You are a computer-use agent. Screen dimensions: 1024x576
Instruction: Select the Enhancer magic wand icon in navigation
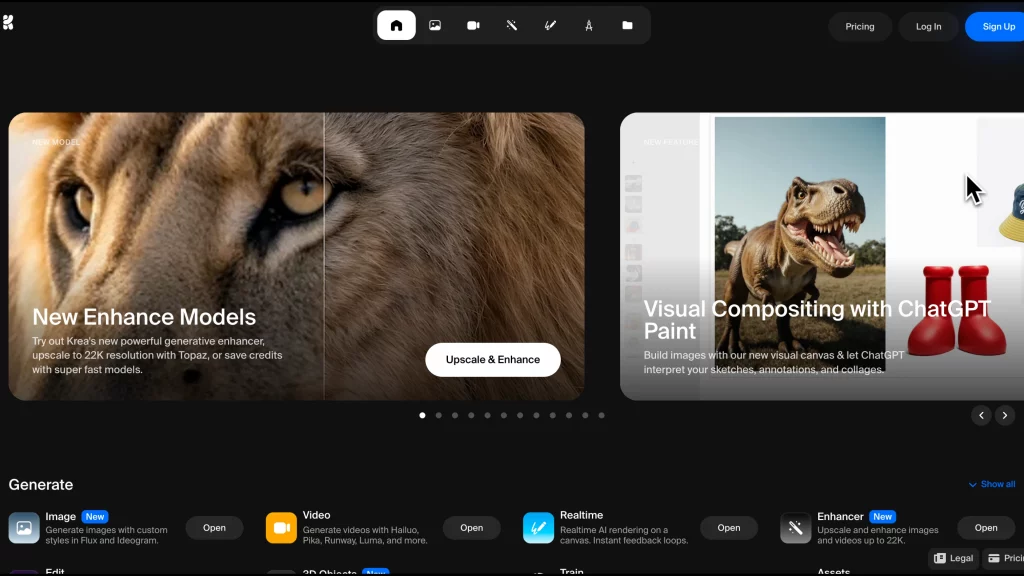[511, 26]
